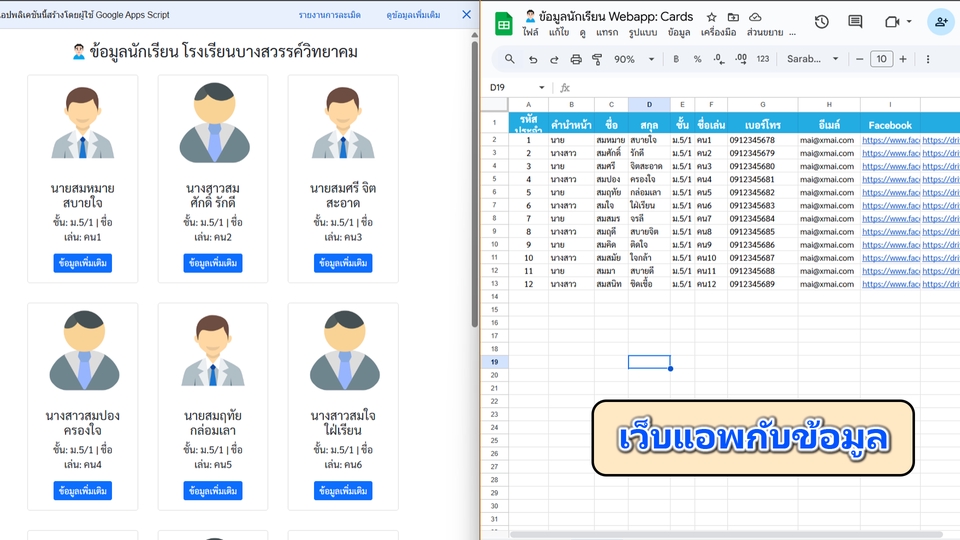Open the เครื่องมือ (Tools) menu
The width and height of the screenshot is (960, 540).
718,32
